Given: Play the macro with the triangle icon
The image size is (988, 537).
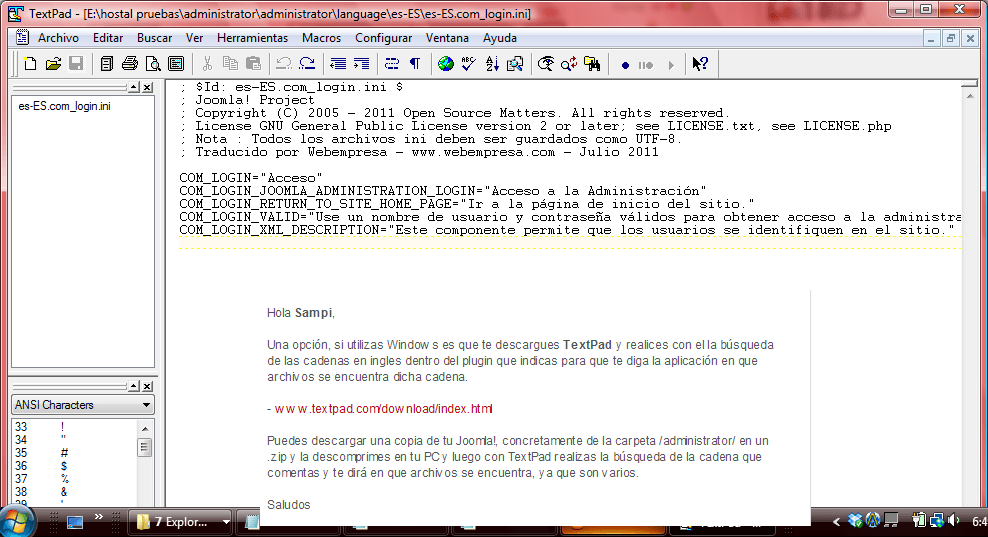Looking at the screenshot, I should tap(671, 65).
